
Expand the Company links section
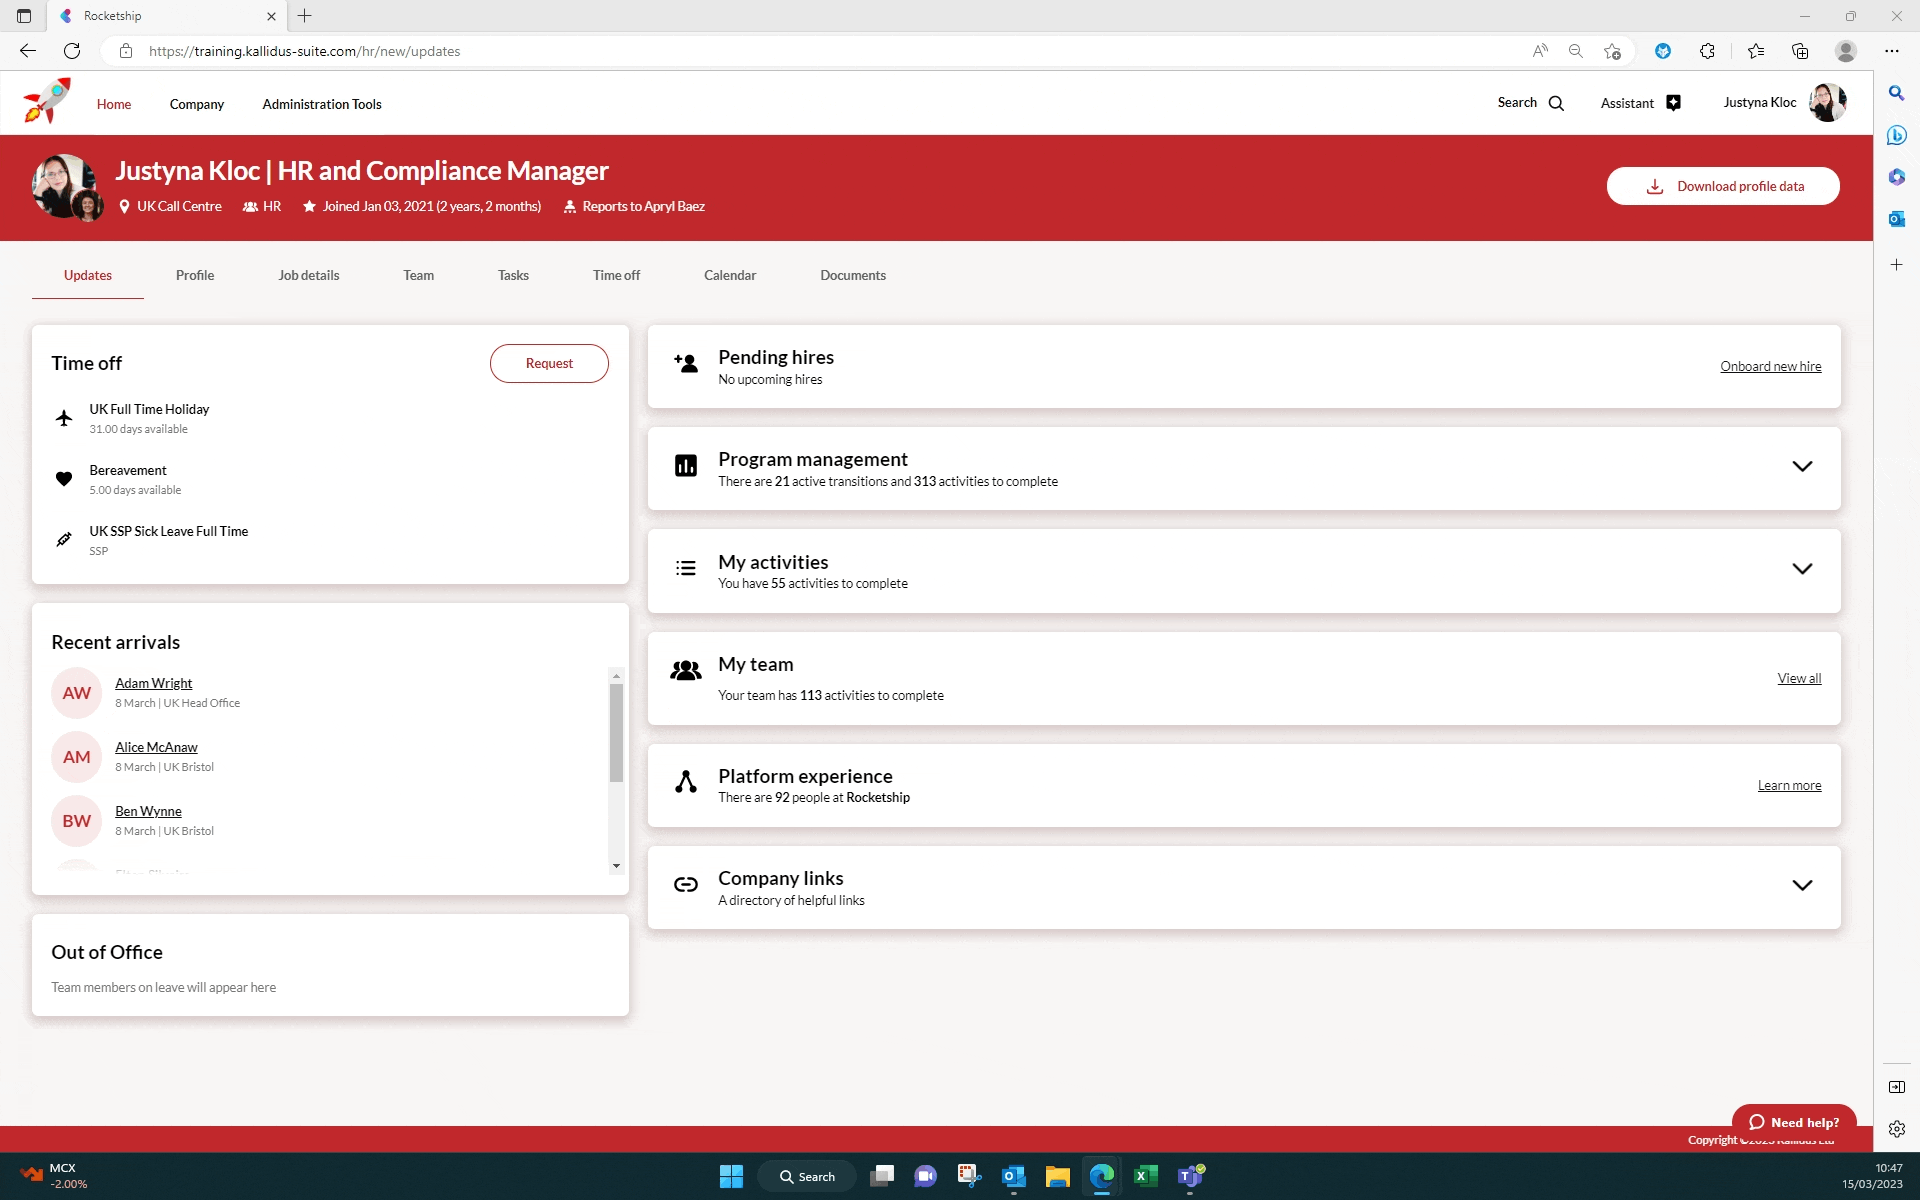pos(1801,886)
